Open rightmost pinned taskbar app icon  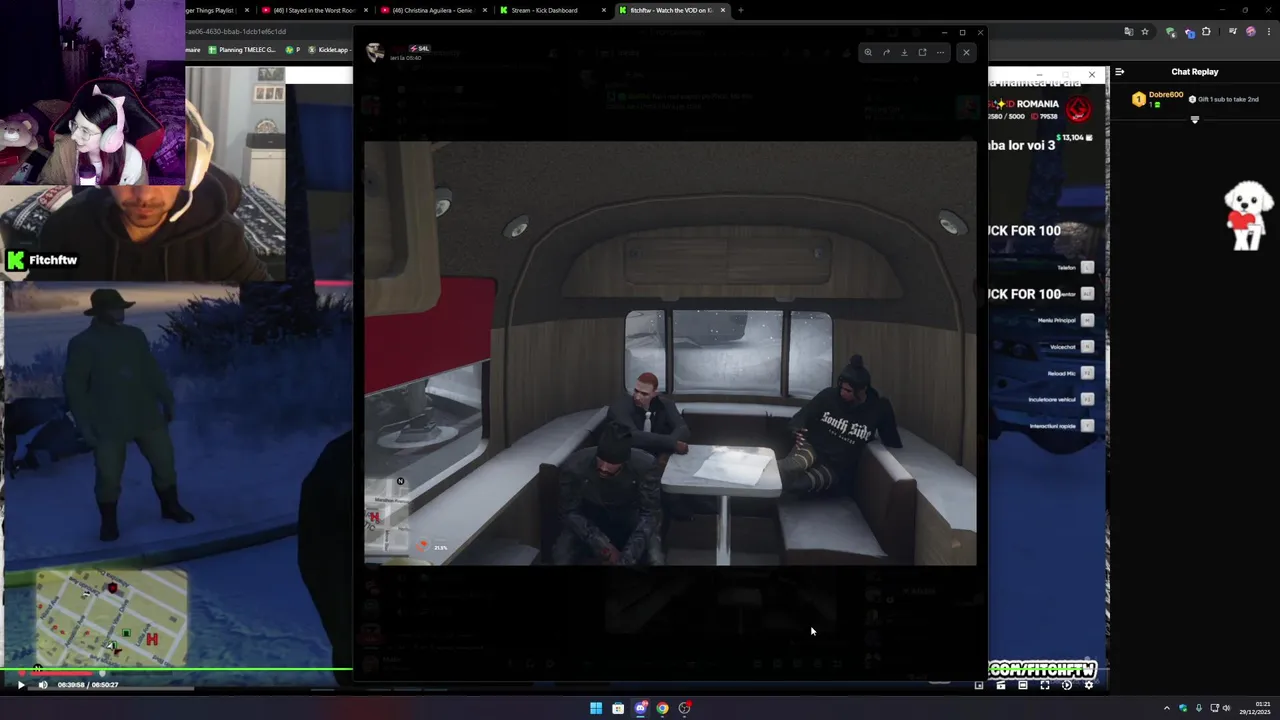pyautogui.click(x=685, y=708)
